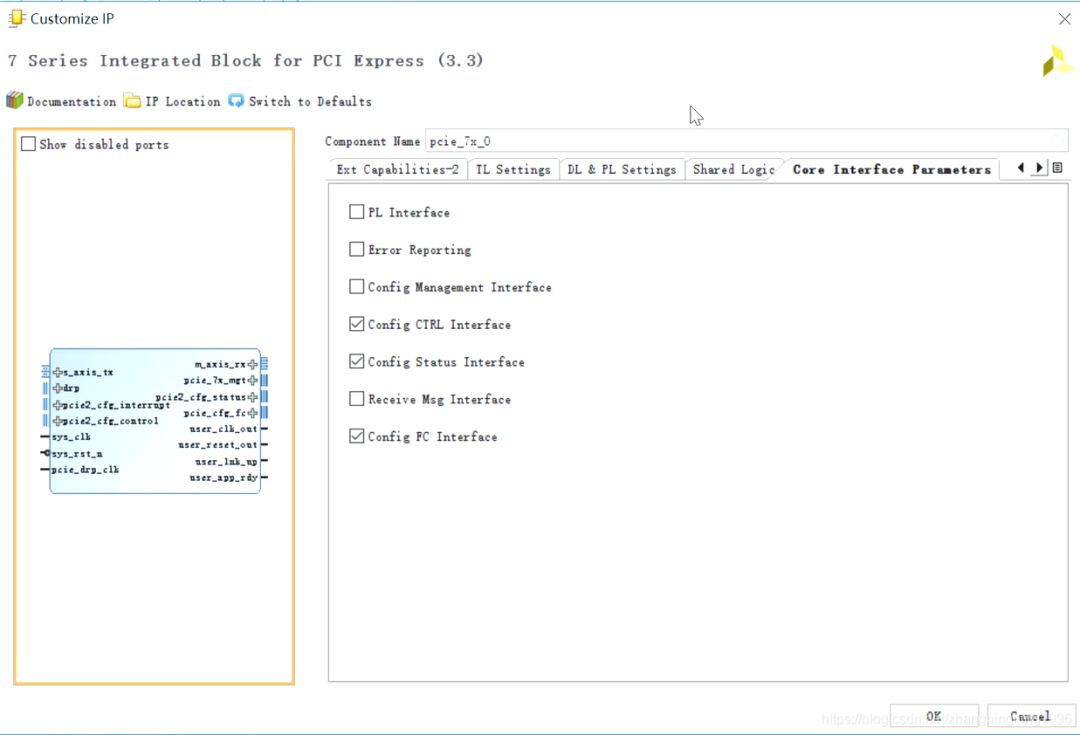Open the Documentation book icon

click(14, 101)
